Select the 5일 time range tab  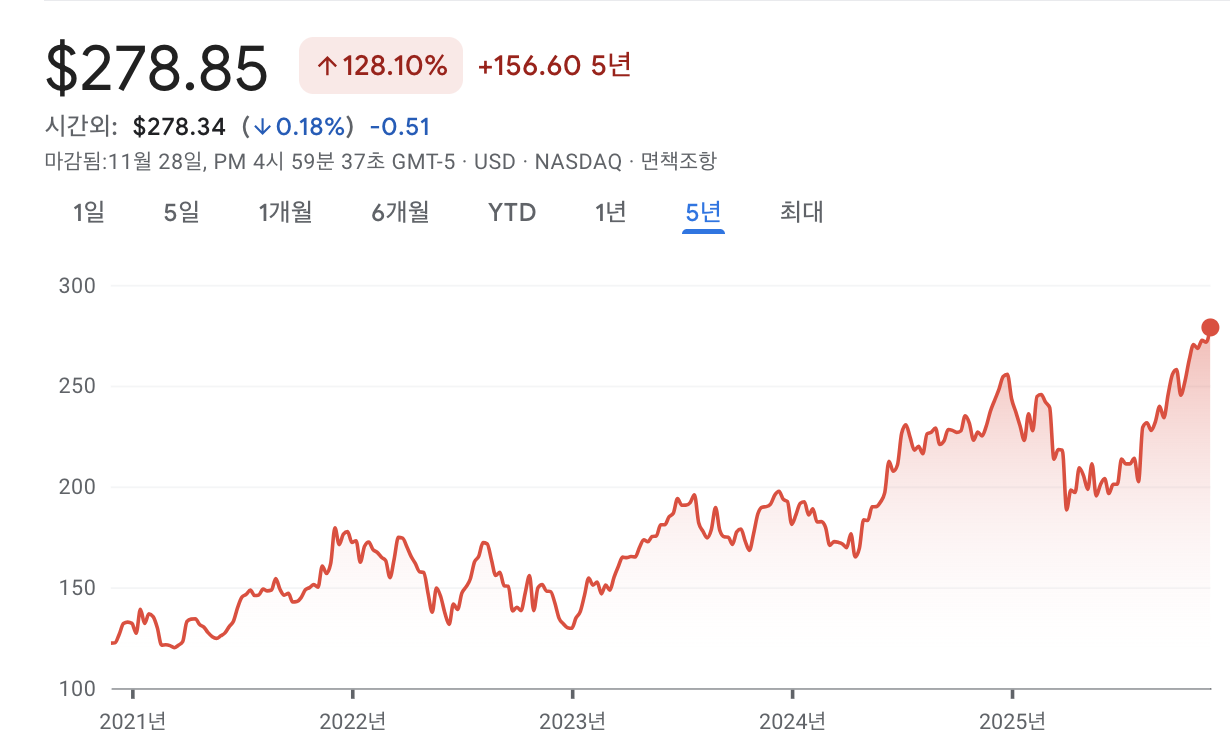click(182, 212)
